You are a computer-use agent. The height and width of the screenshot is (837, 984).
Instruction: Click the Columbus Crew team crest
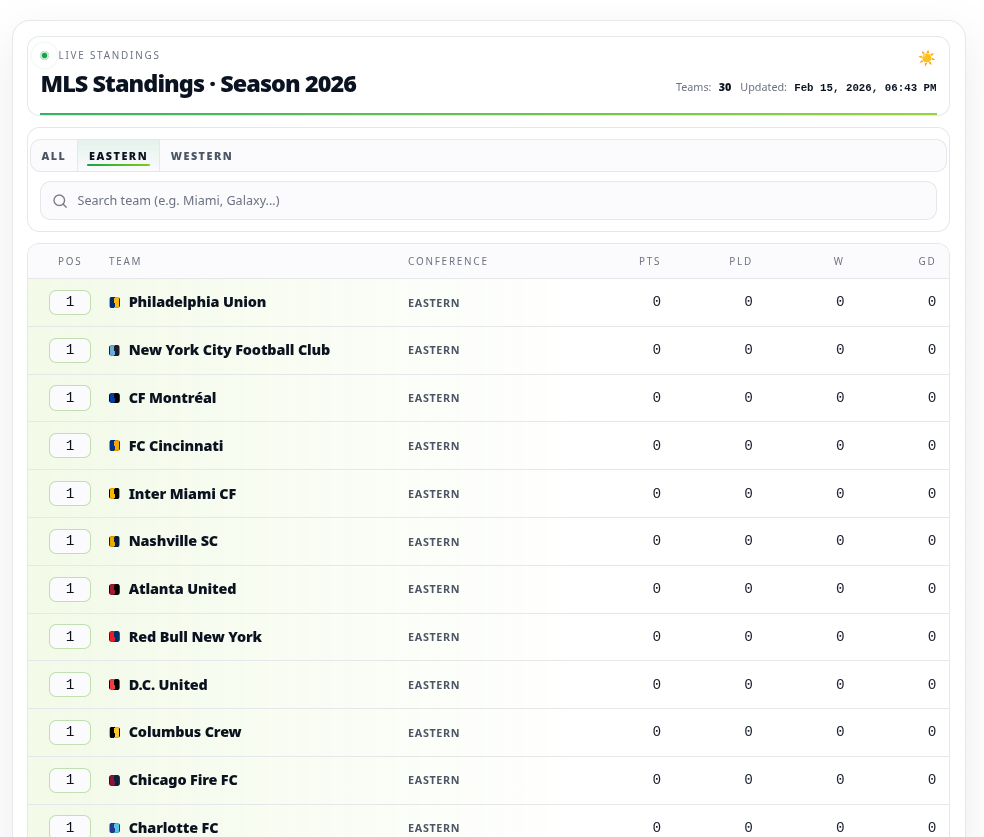(x=115, y=732)
